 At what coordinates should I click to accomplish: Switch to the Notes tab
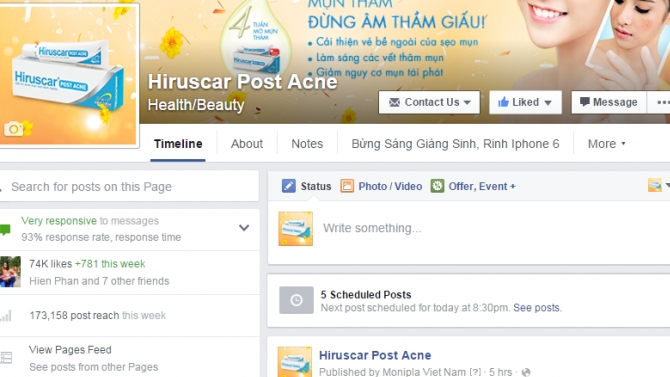[x=307, y=144]
